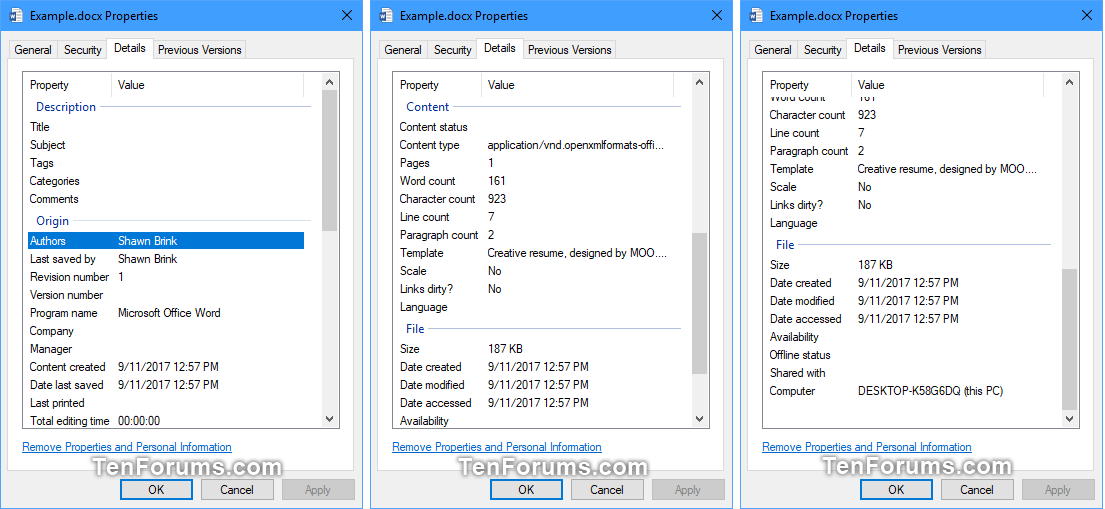Click scroll up arrow in left window list
The height and width of the screenshot is (509, 1105).
point(329,82)
